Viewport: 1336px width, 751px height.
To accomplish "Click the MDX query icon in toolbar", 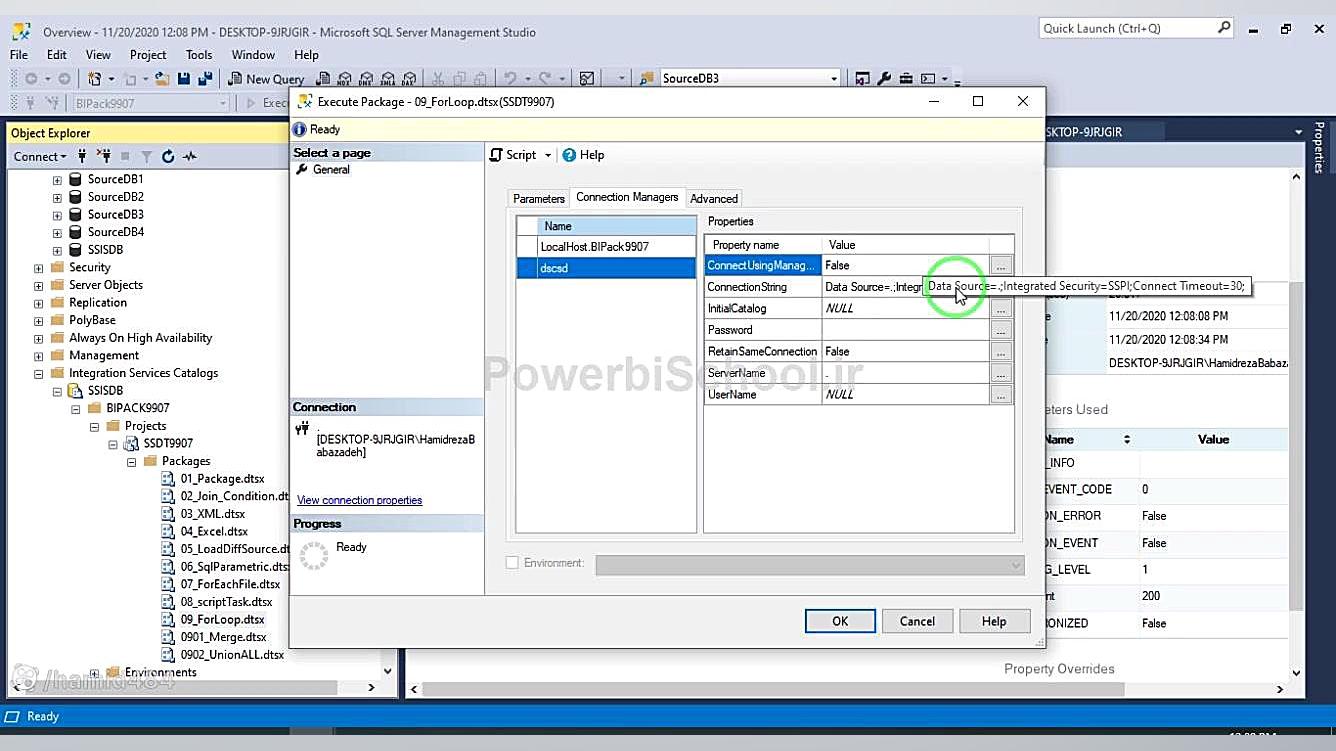I will pyautogui.click(x=344, y=79).
